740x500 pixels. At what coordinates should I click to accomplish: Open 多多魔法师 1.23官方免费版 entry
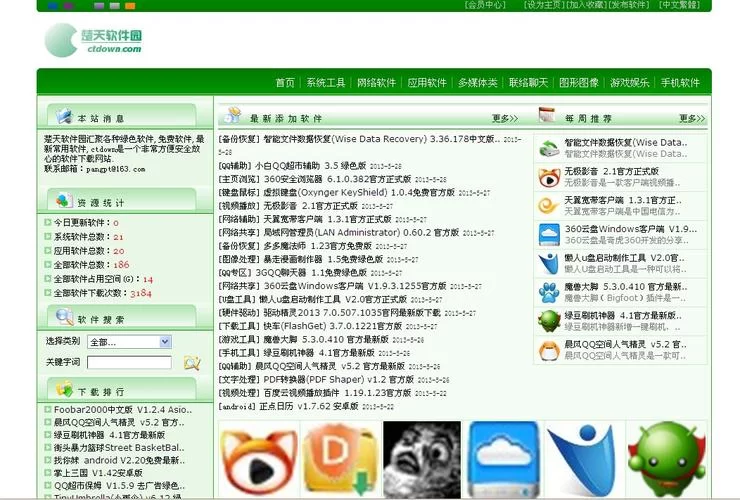(x=317, y=246)
